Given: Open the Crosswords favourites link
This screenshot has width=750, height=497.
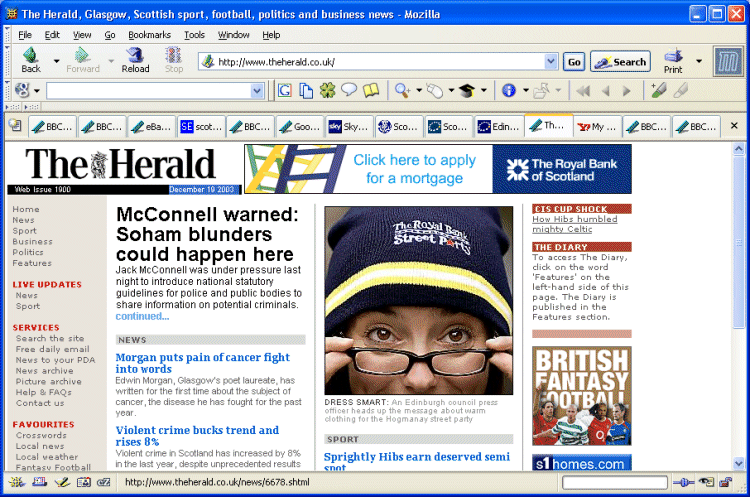Looking at the screenshot, I should [x=41, y=435].
